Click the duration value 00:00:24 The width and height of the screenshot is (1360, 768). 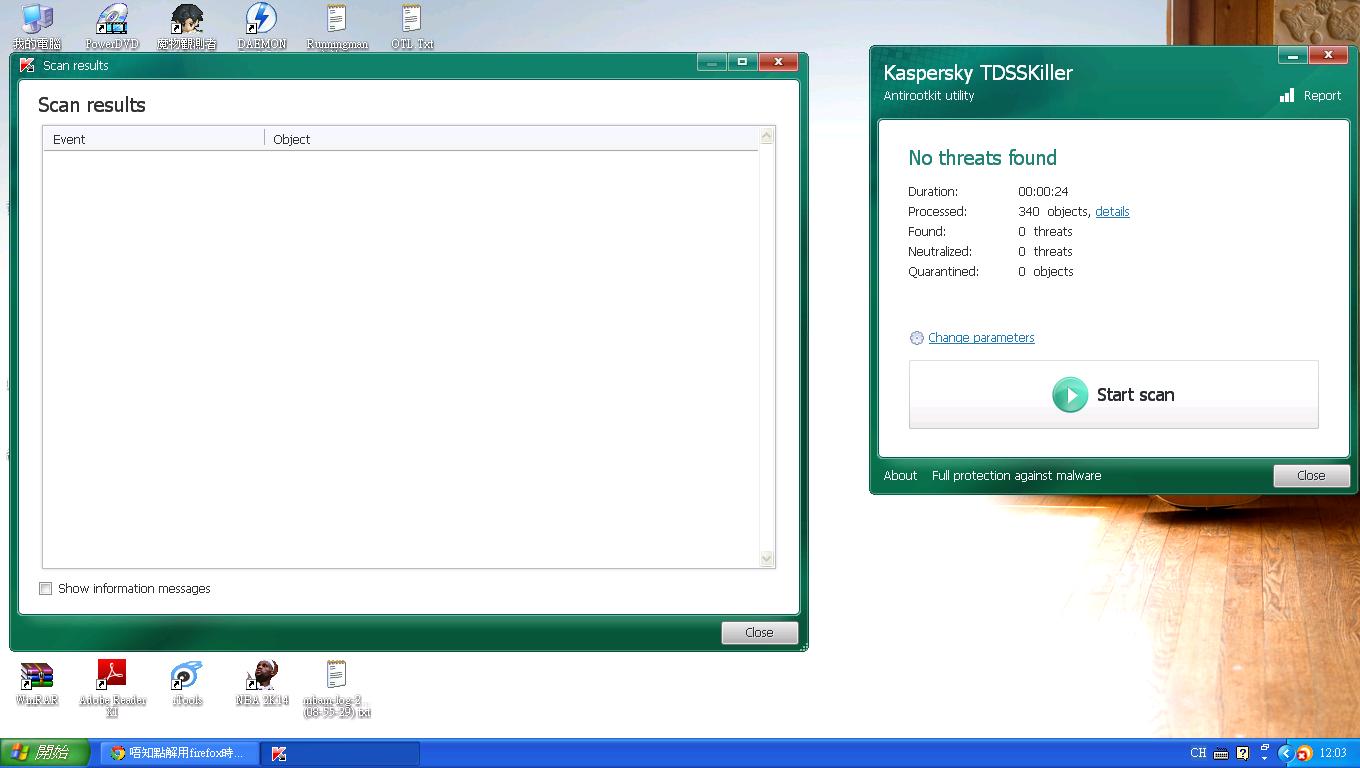1043,192
